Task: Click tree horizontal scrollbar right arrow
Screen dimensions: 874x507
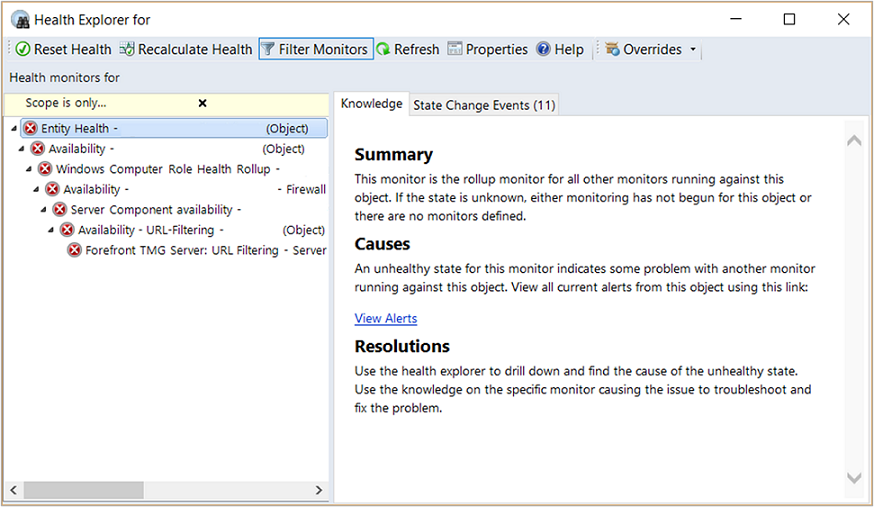Action: coord(319,490)
